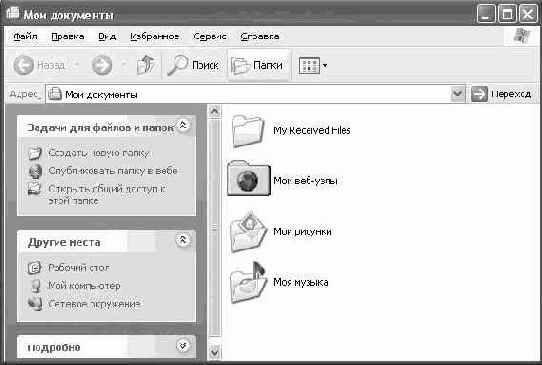Screen dimensions: 542x365
Task: Close the Мои документы window
Action: (x=528, y=14)
